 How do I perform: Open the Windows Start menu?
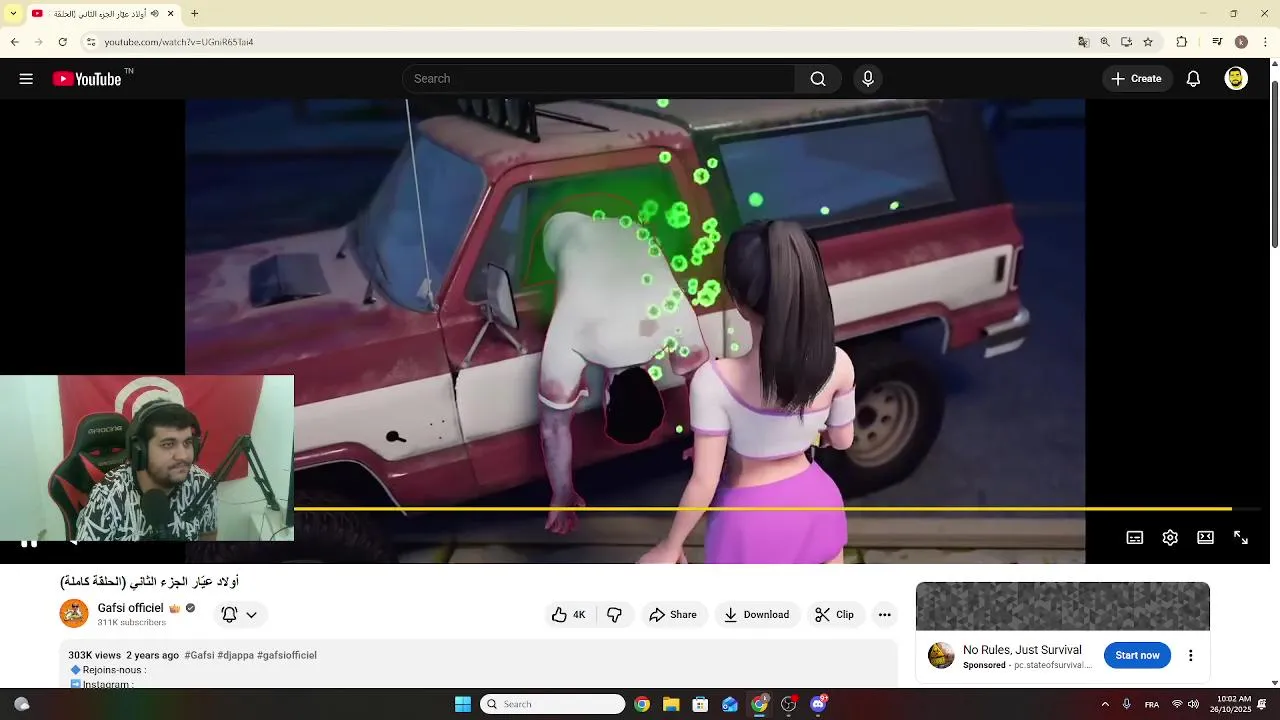click(463, 704)
